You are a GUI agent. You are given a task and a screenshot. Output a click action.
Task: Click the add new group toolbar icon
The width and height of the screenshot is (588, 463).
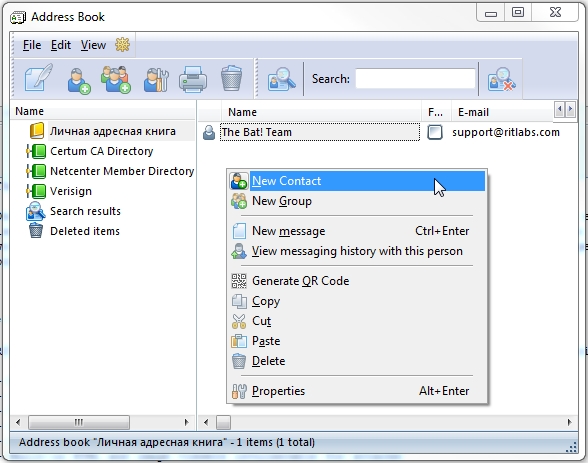pyautogui.click(x=116, y=79)
